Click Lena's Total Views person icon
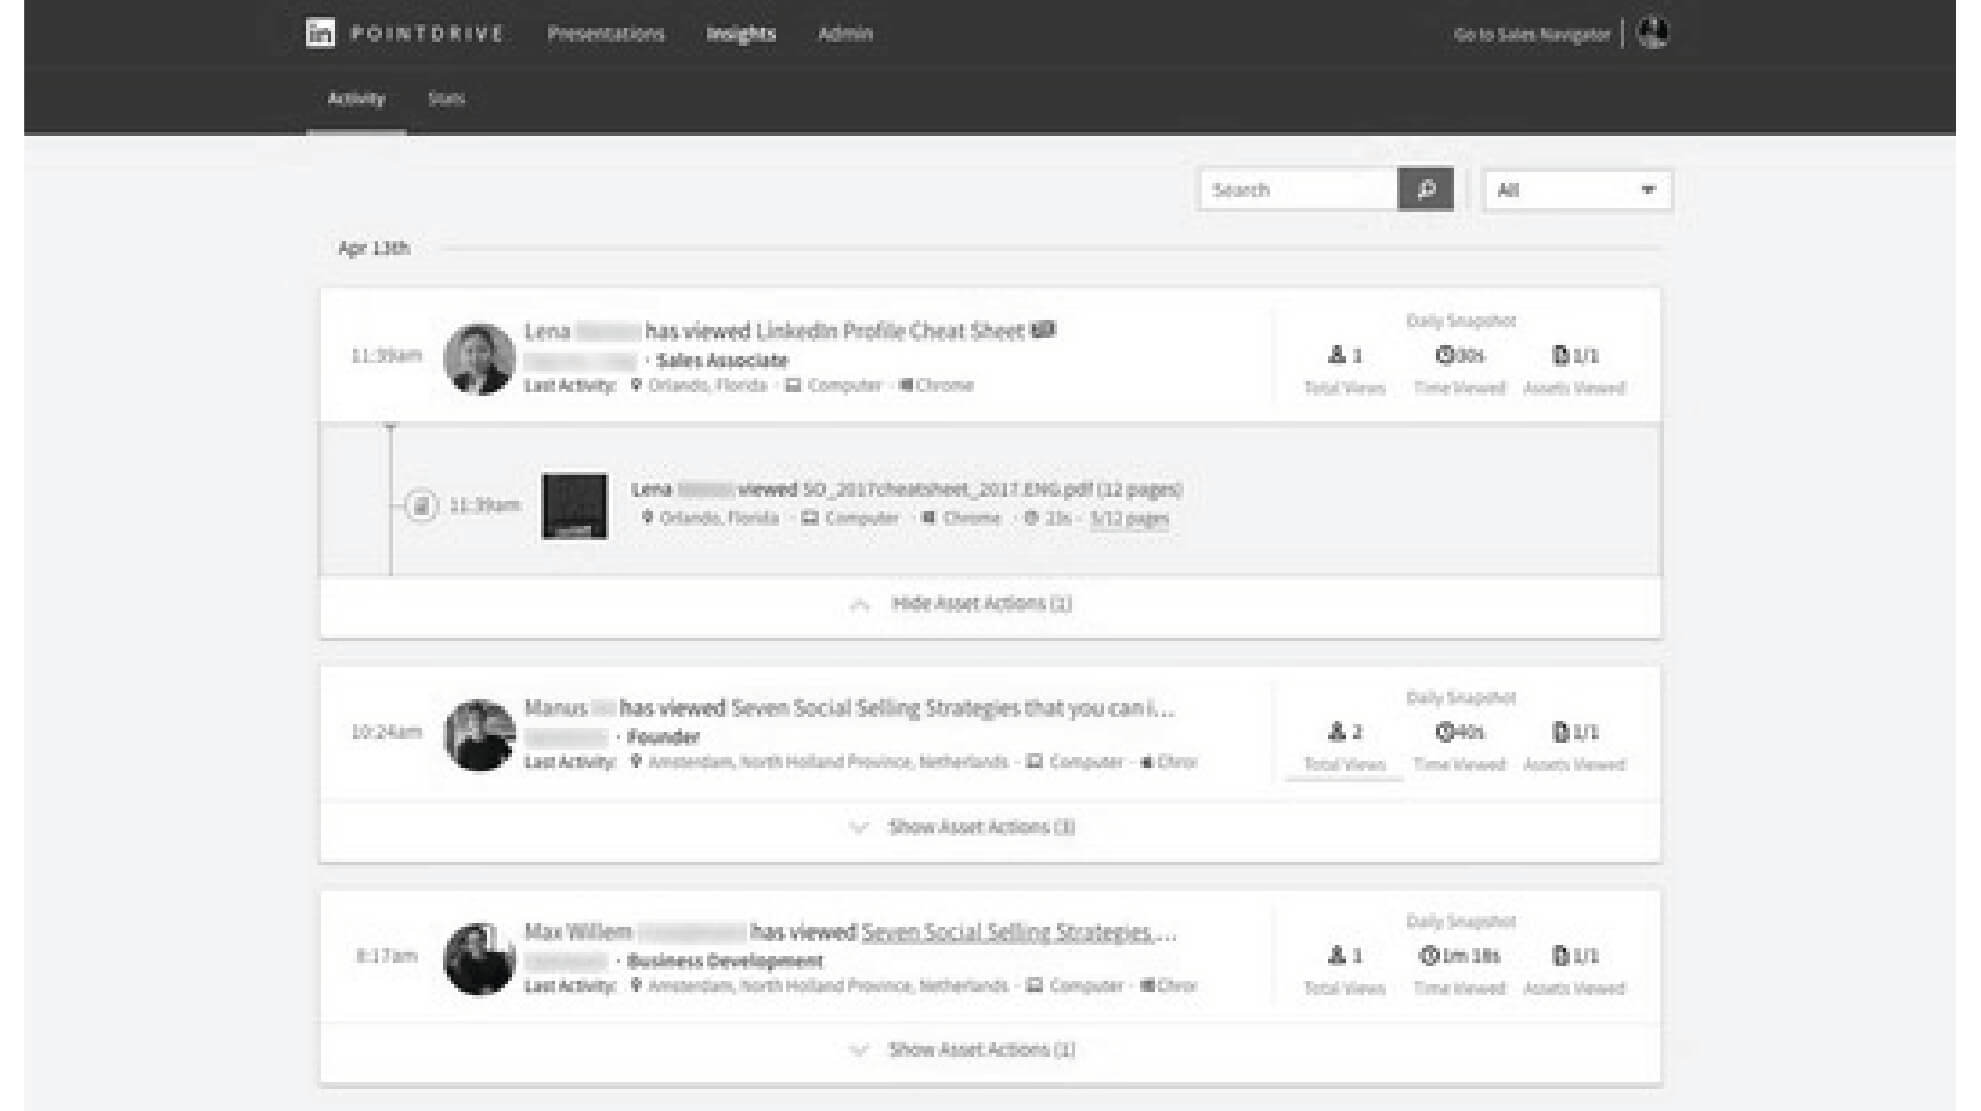This screenshot has height=1111, width=1981. (x=1336, y=355)
